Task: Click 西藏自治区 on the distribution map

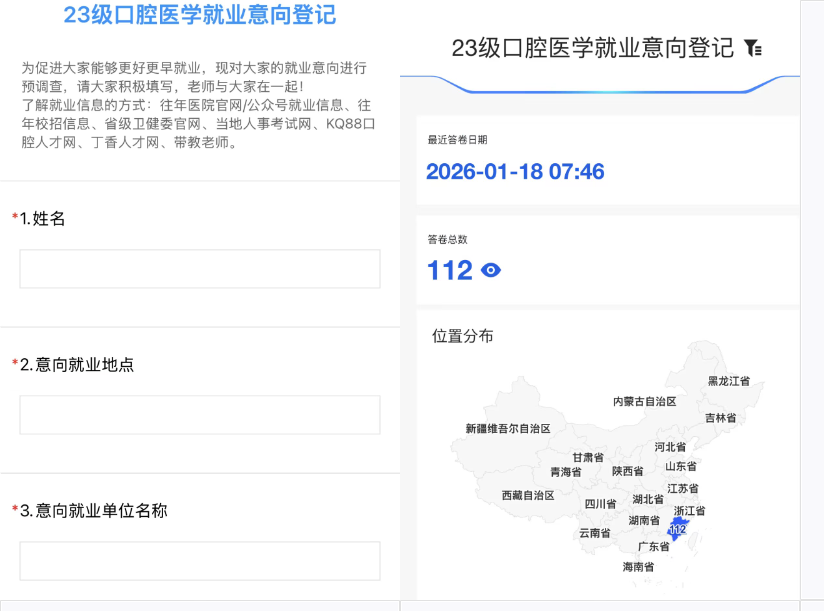Action: [528, 495]
